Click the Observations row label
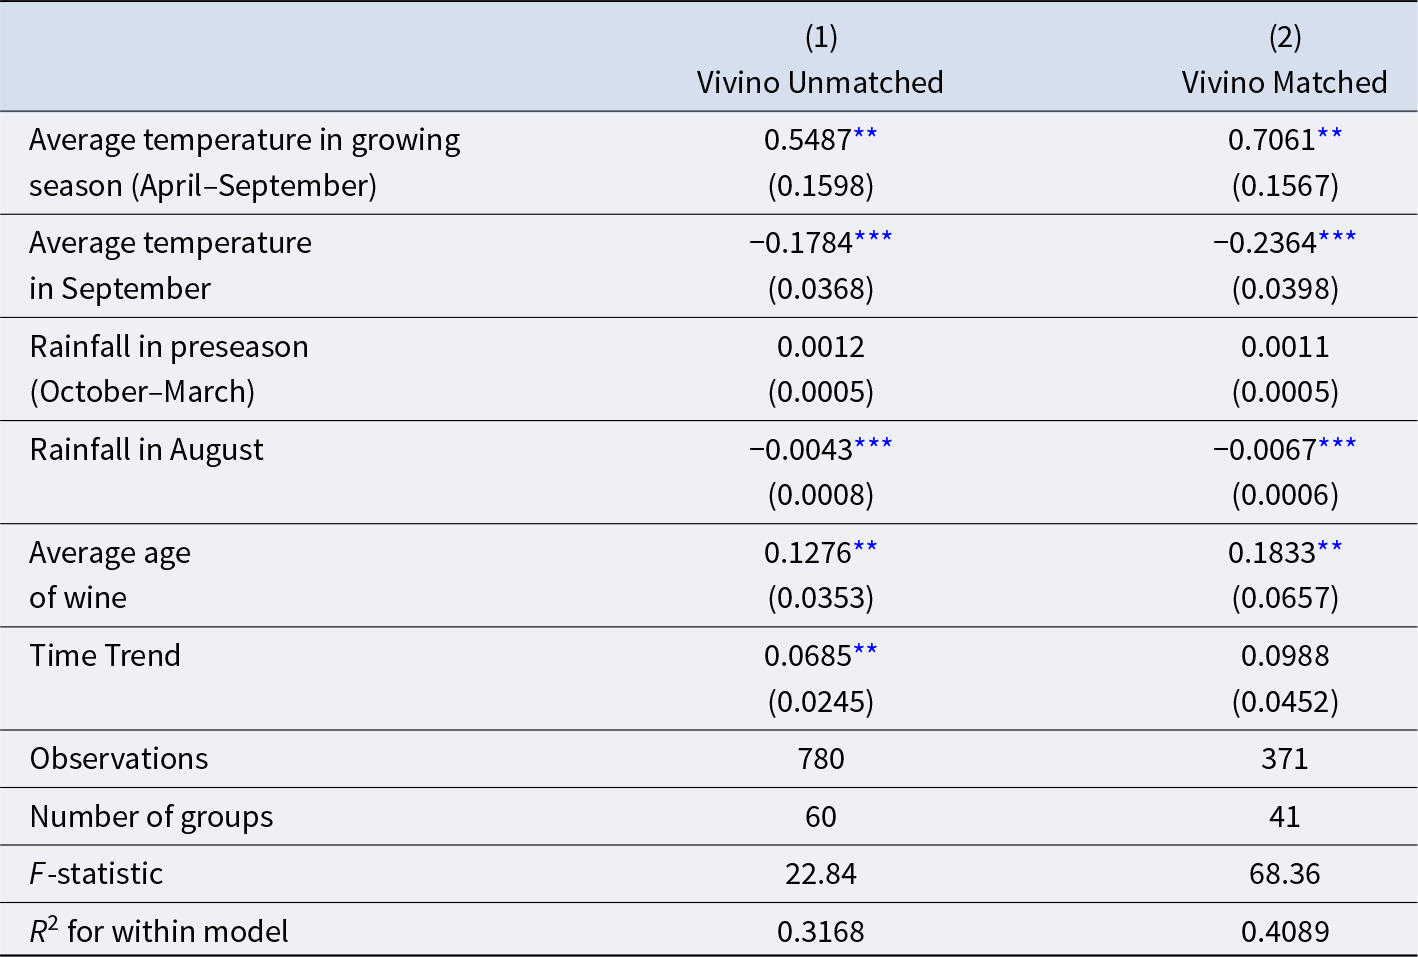 pyautogui.click(x=119, y=758)
